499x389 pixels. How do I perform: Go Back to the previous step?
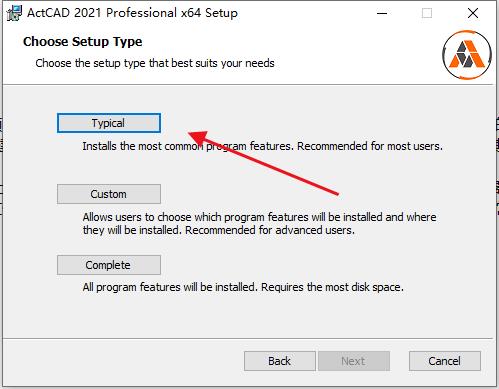click(280, 361)
